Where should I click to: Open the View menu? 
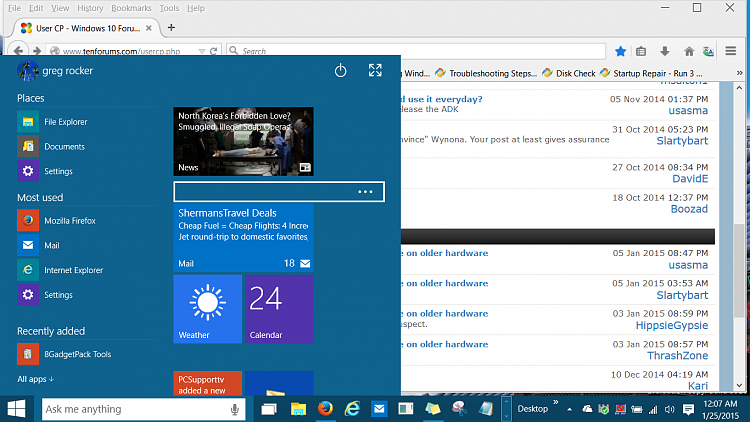click(x=60, y=8)
